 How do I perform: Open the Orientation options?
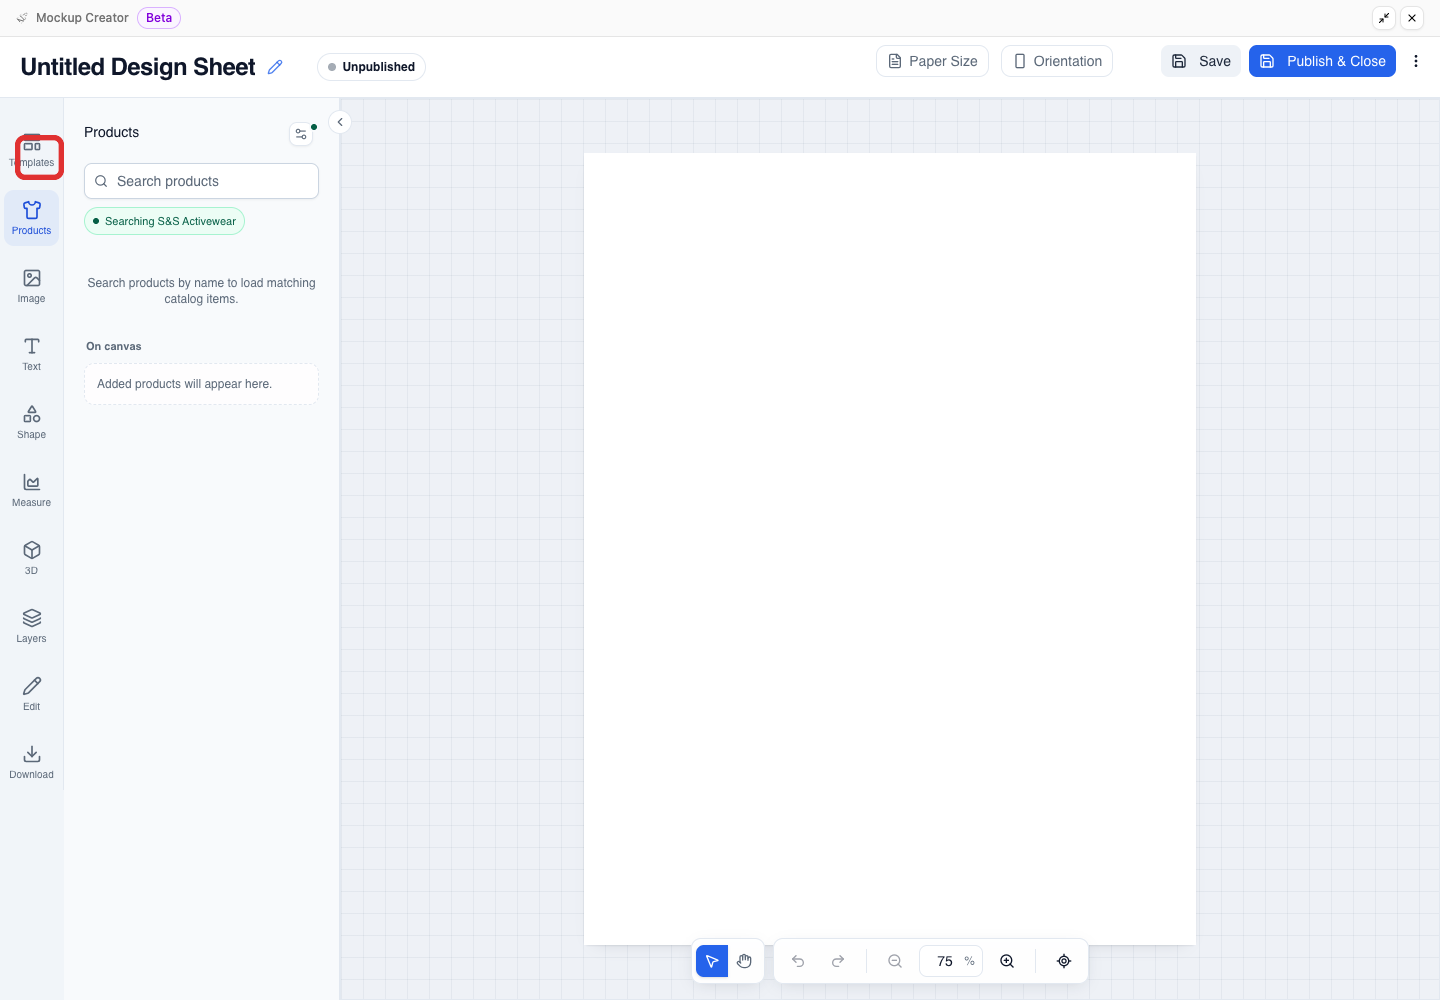1057,61
